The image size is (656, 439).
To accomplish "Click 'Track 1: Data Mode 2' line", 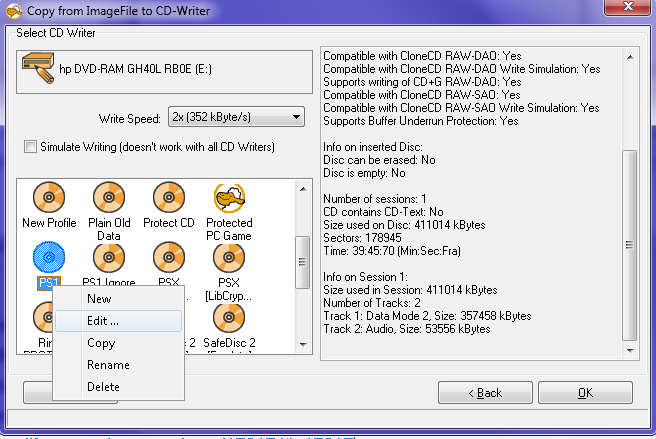I will [427, 316].
